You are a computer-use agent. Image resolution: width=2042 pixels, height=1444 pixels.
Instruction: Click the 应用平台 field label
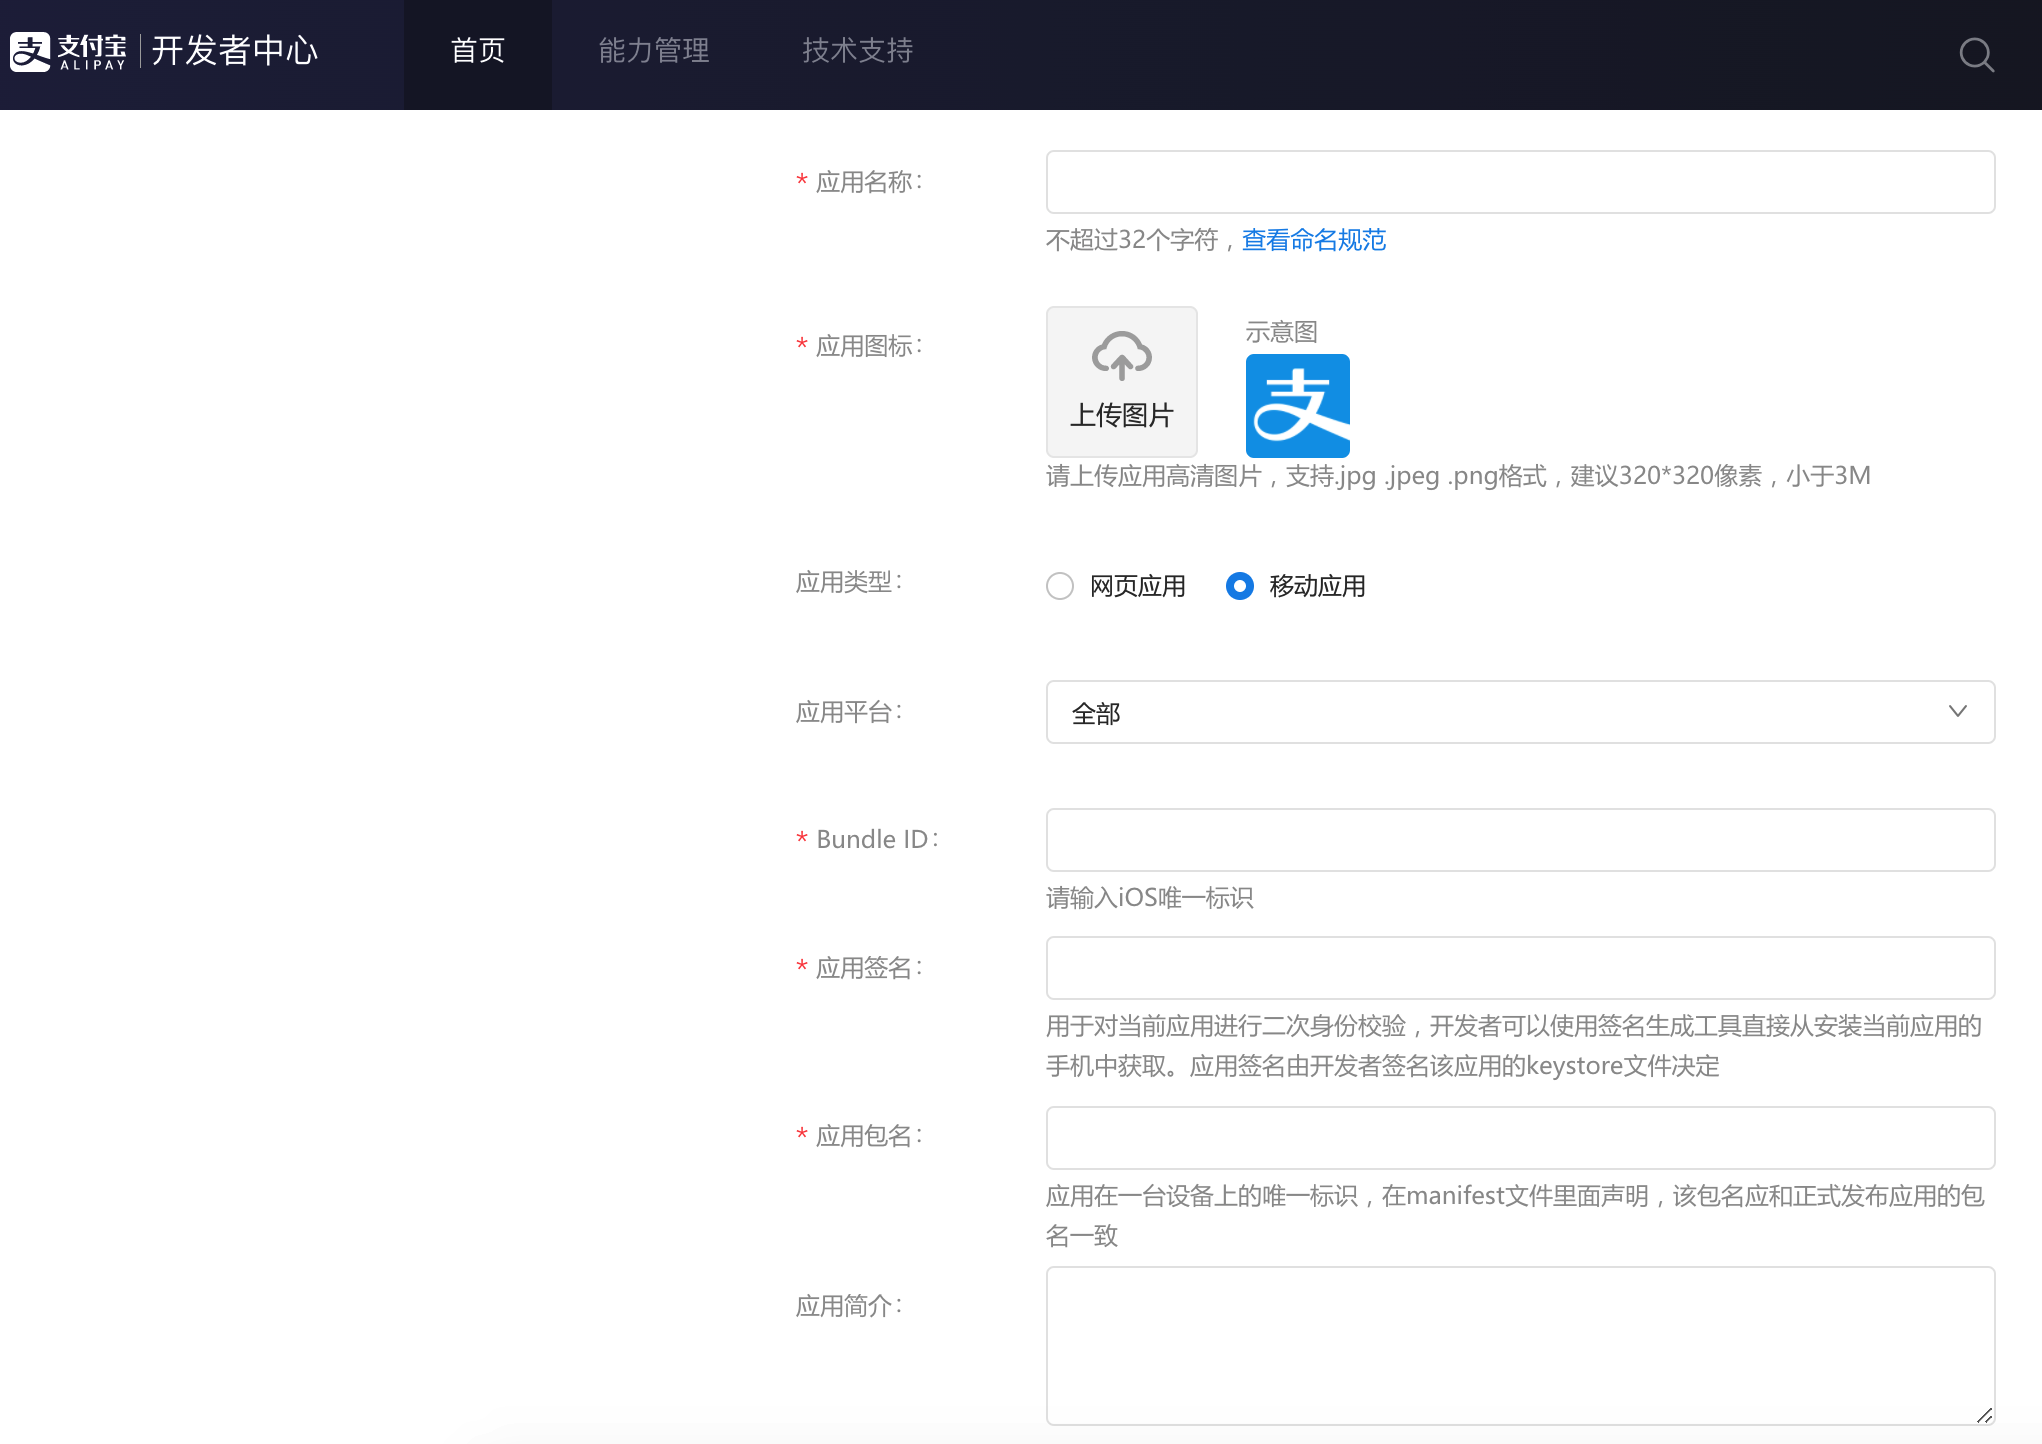849,712
